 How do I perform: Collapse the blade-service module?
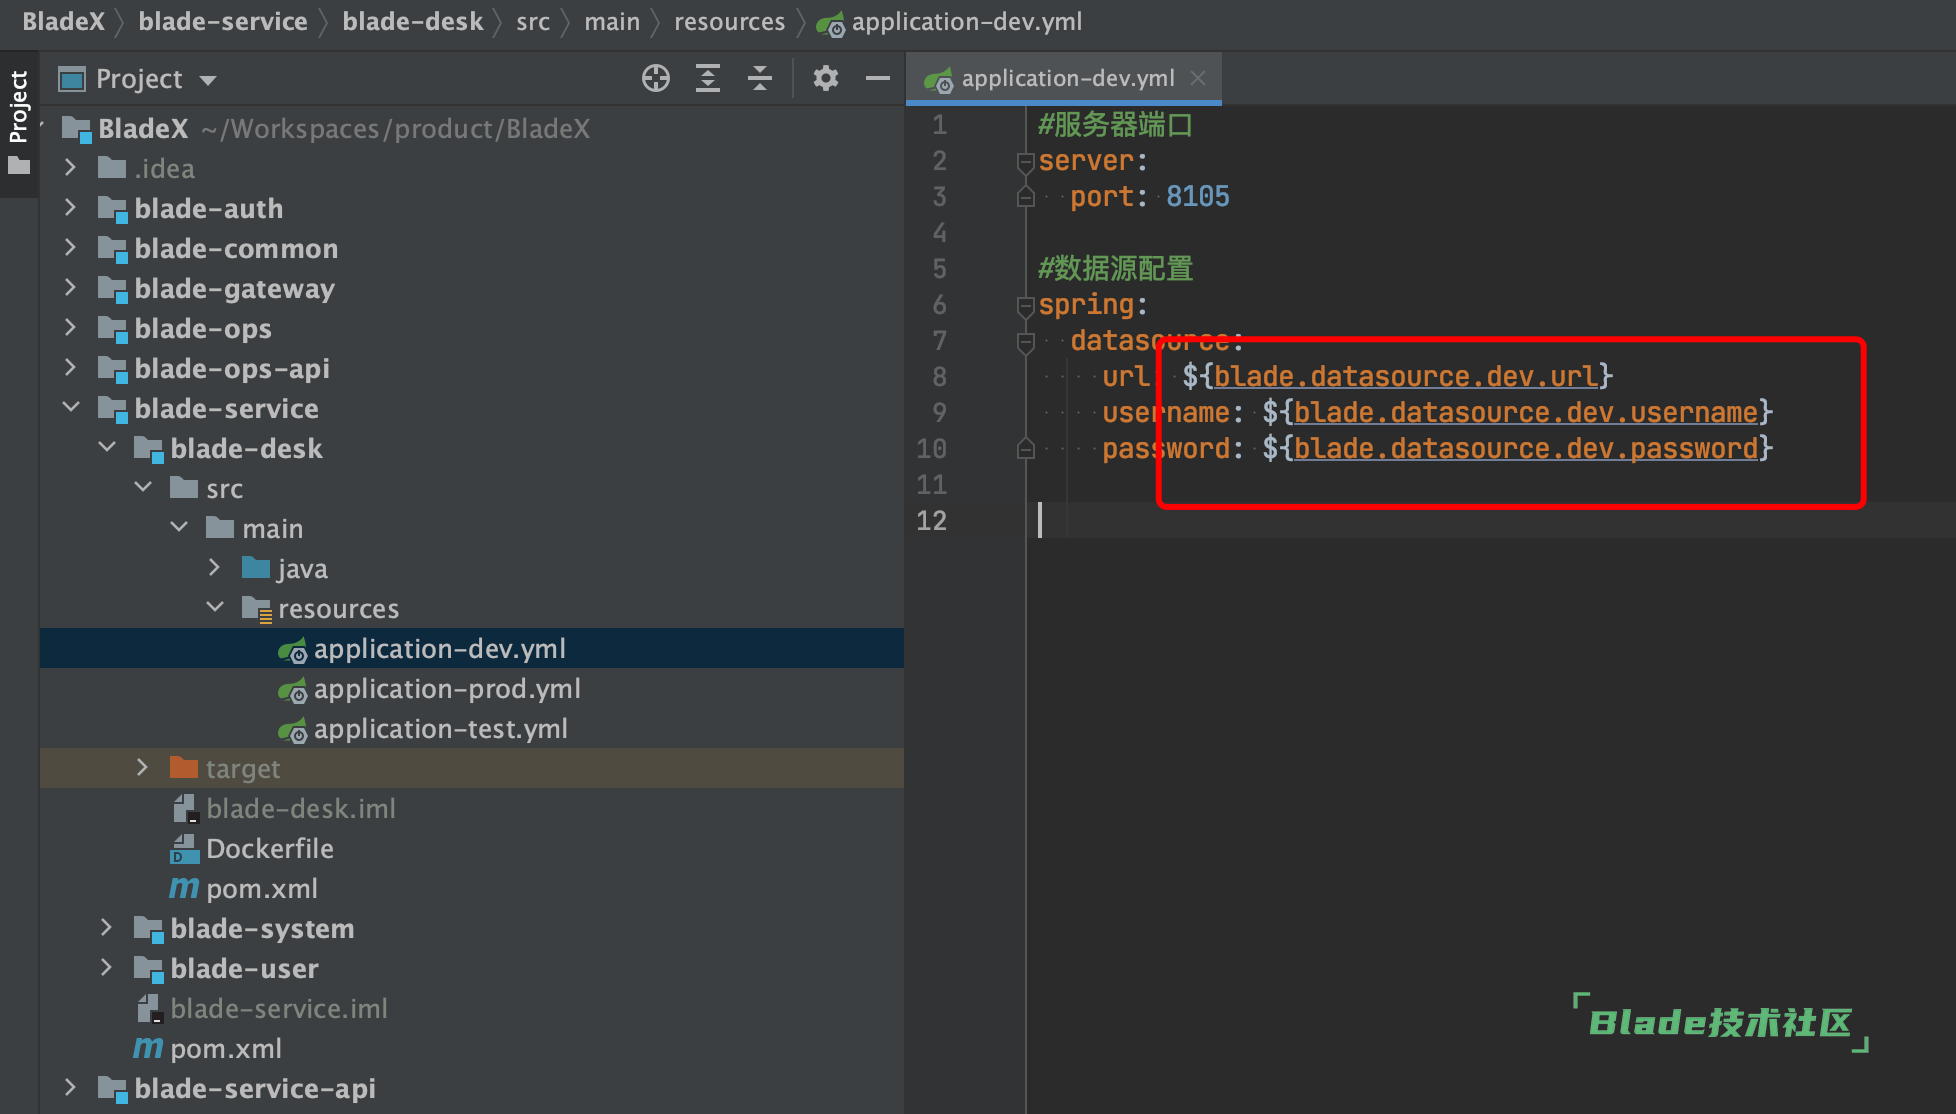point(71,407)
